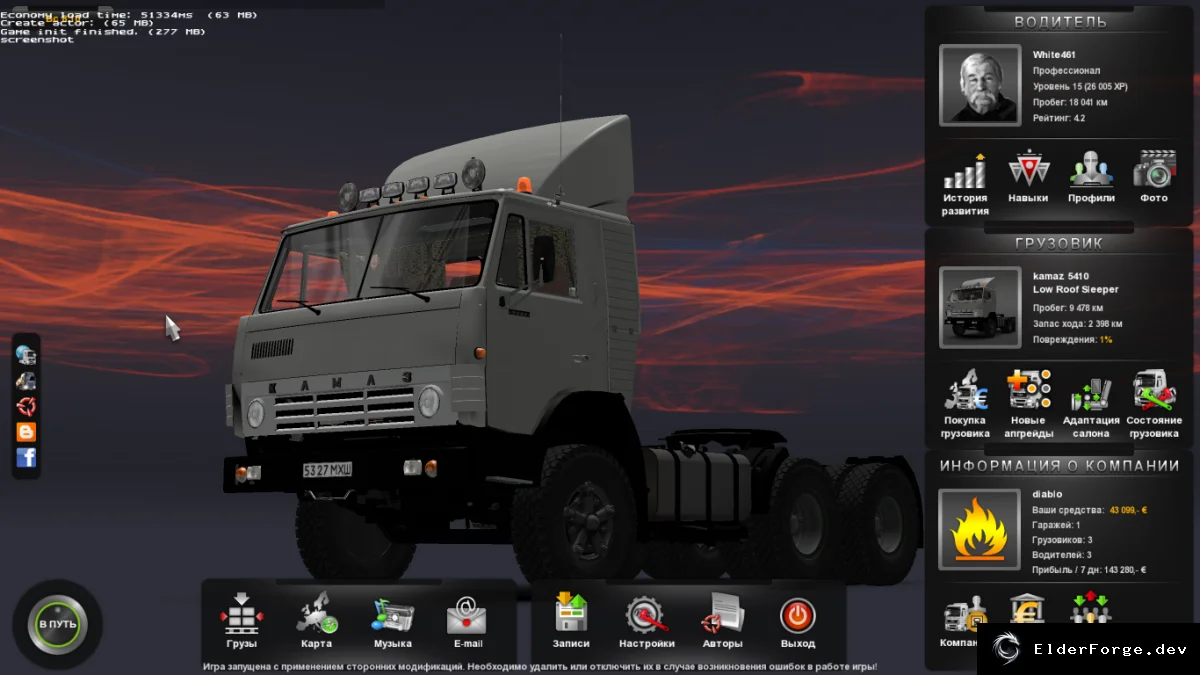Open the Адаптация салона icon
Screen dimensions: 1200x675
click(x=1091, y=392)
